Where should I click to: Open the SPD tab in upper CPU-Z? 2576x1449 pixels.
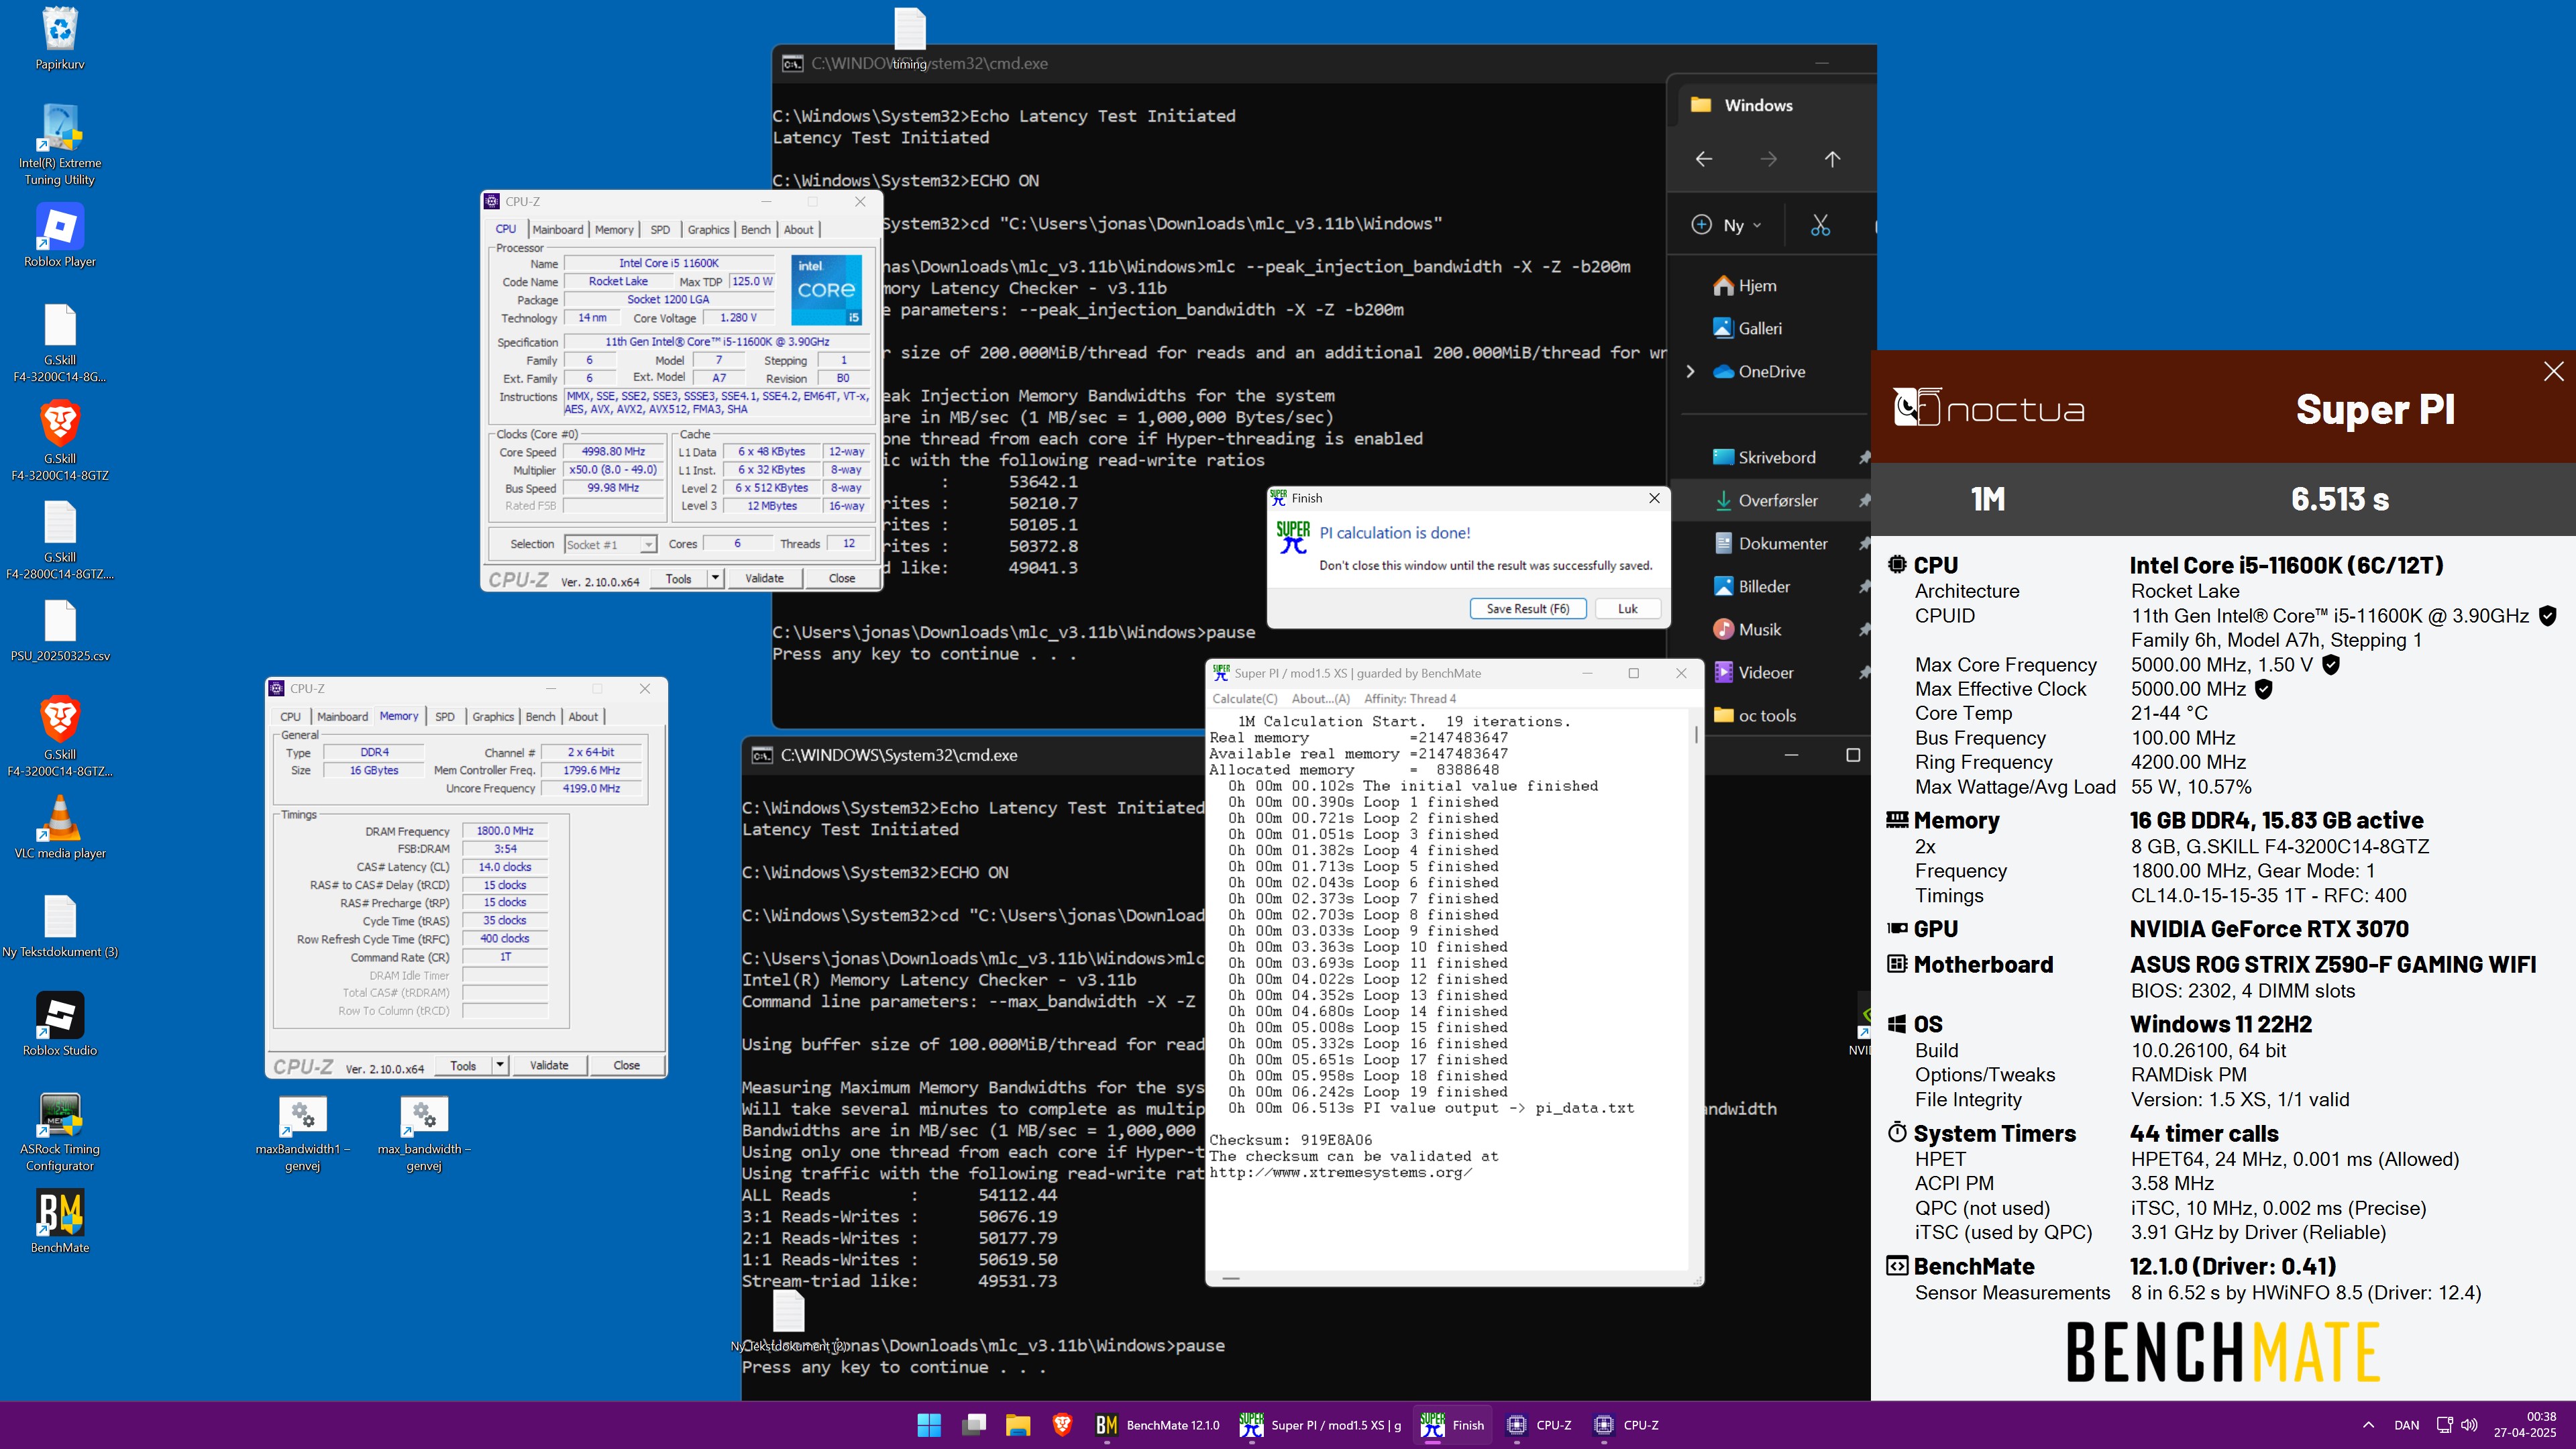(660, 229)
